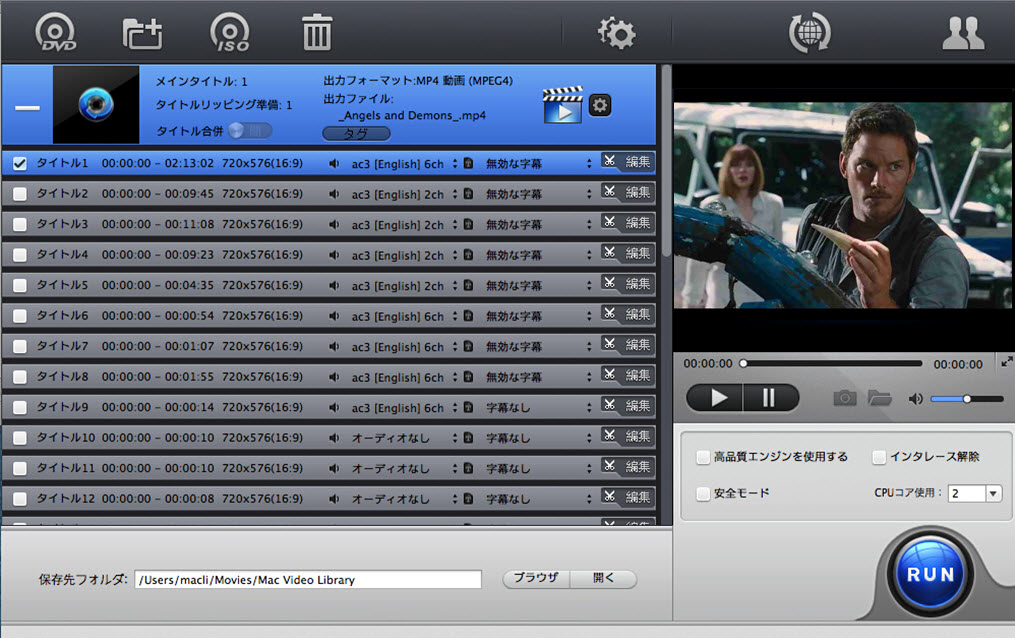Open the output format gear button
Image resolution: width=1015 pixels, height=638 pixels.
click(600, 105)
